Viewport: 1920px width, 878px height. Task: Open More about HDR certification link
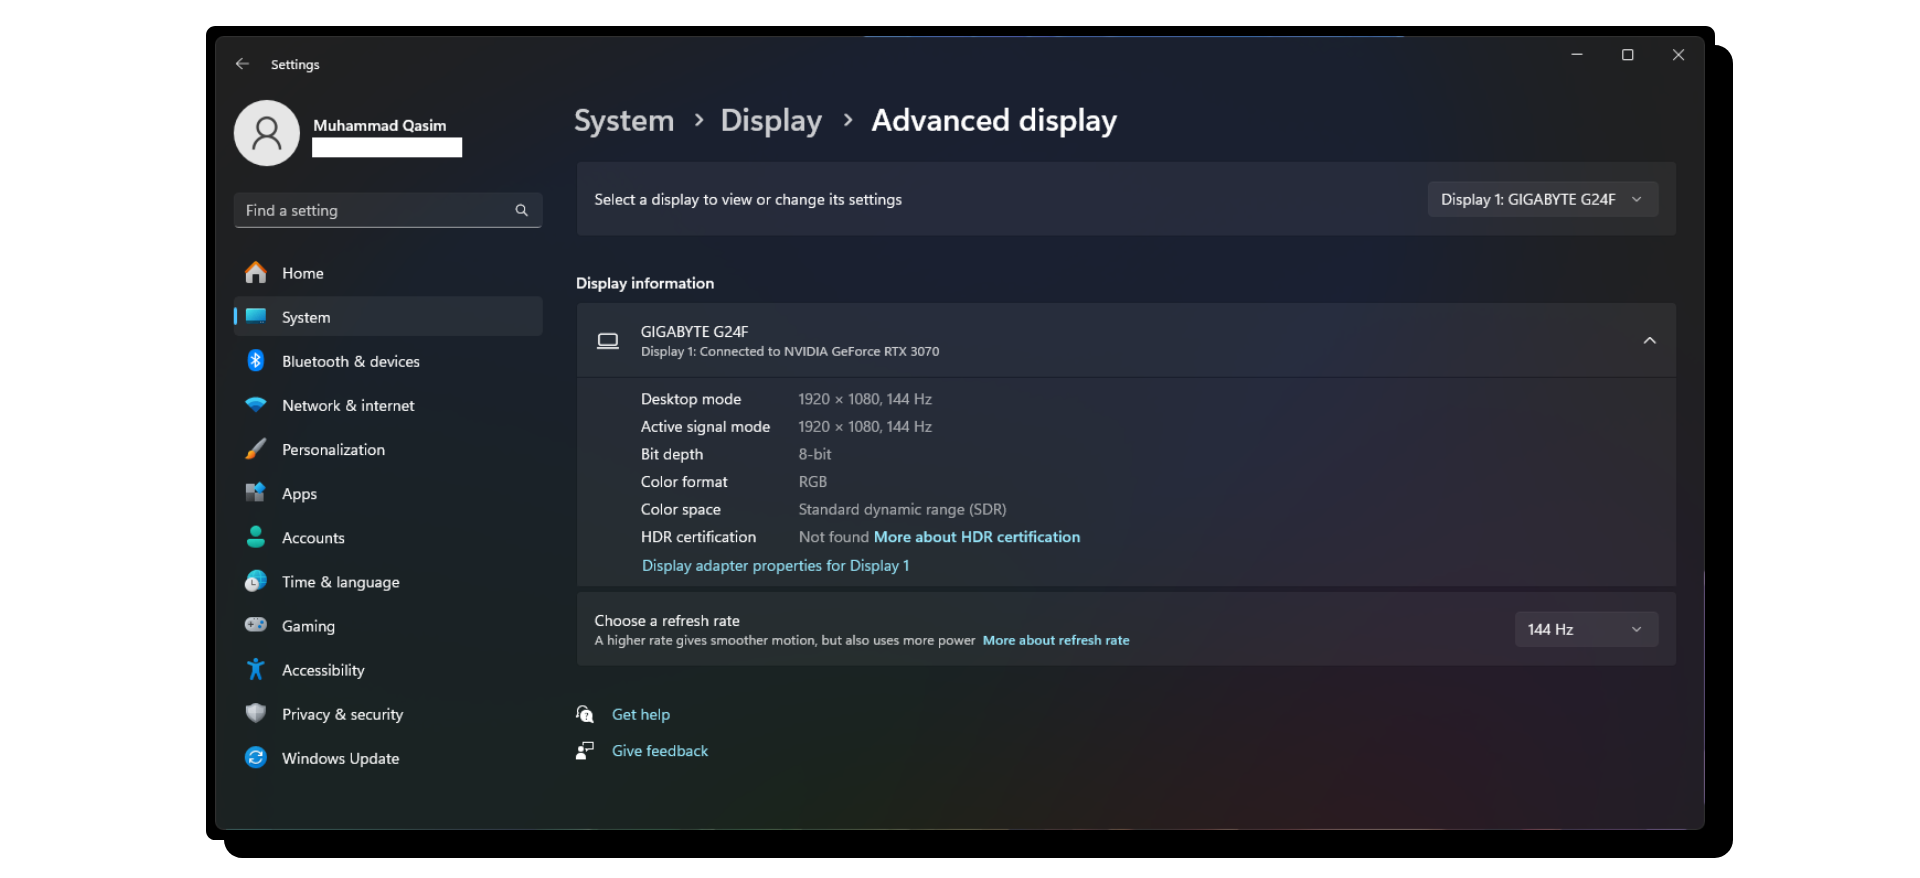(977, 537)
